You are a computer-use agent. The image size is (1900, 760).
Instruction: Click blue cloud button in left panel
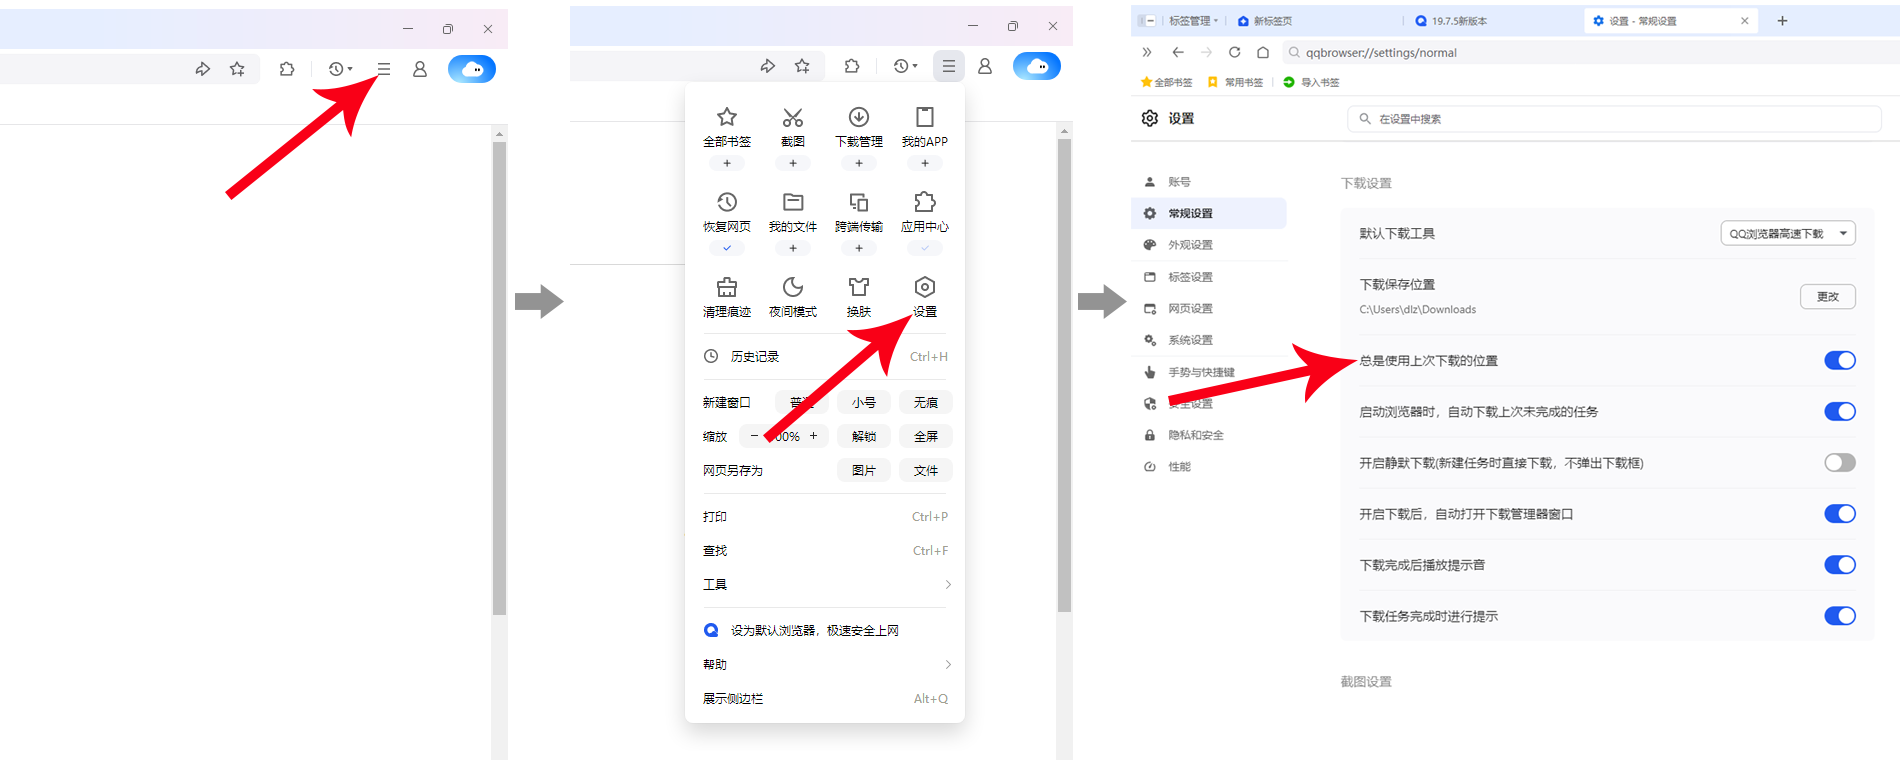[x=472, y=69]
